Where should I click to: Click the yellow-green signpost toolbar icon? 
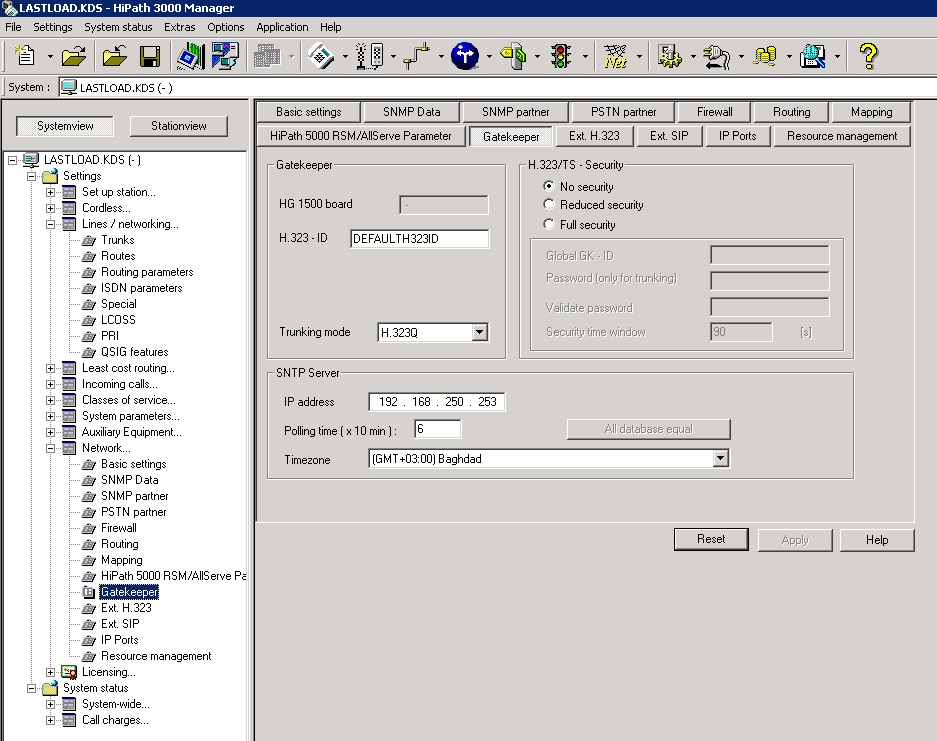pos(513,56)
